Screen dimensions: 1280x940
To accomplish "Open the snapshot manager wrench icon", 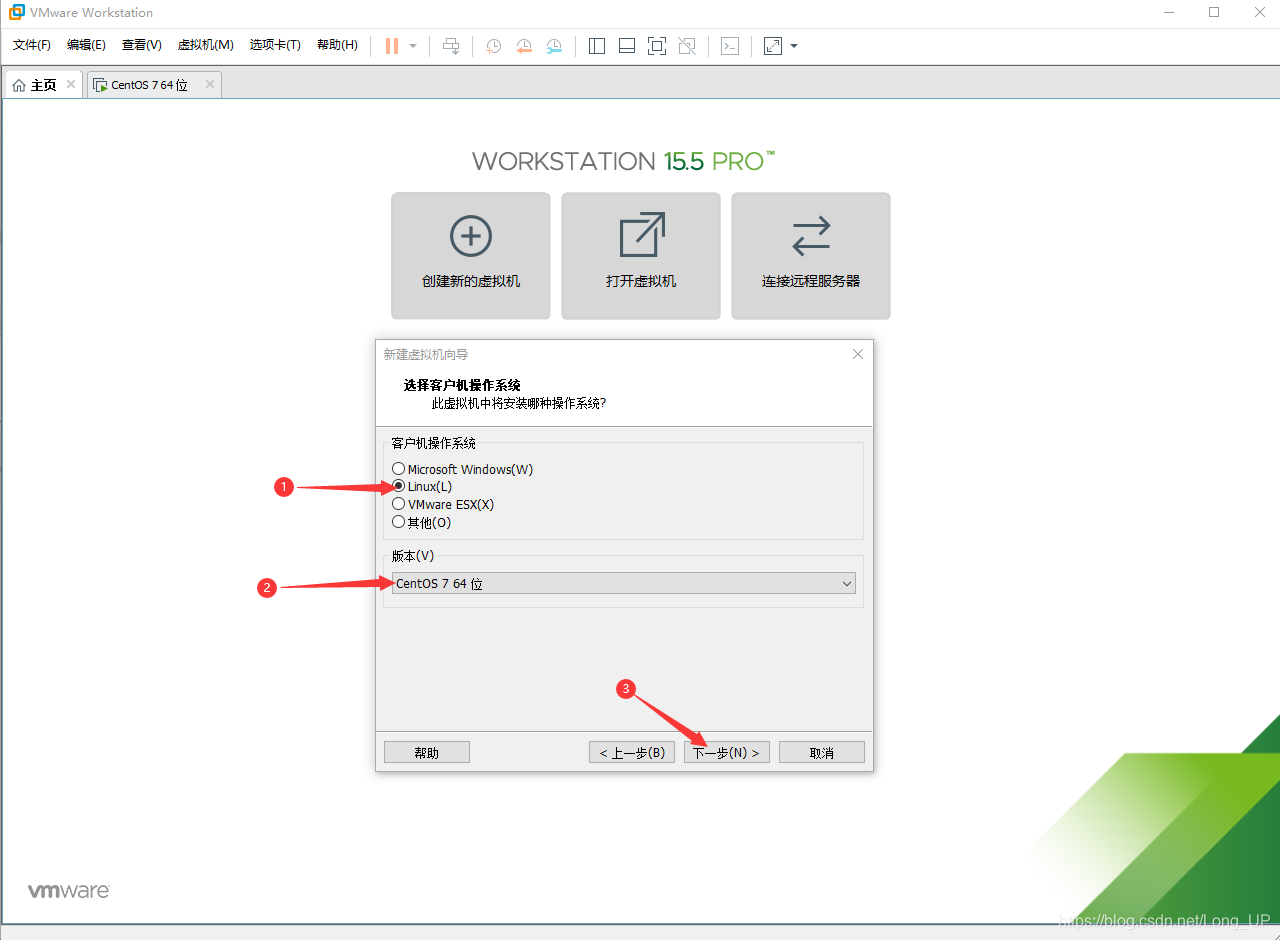I will coord(554,46).
